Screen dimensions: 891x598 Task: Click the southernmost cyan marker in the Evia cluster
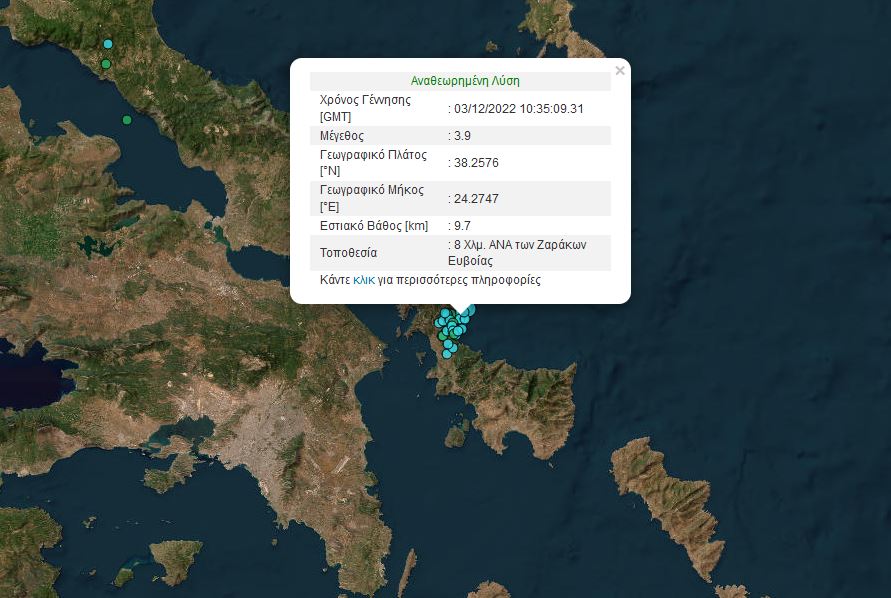tap(448, 354)
